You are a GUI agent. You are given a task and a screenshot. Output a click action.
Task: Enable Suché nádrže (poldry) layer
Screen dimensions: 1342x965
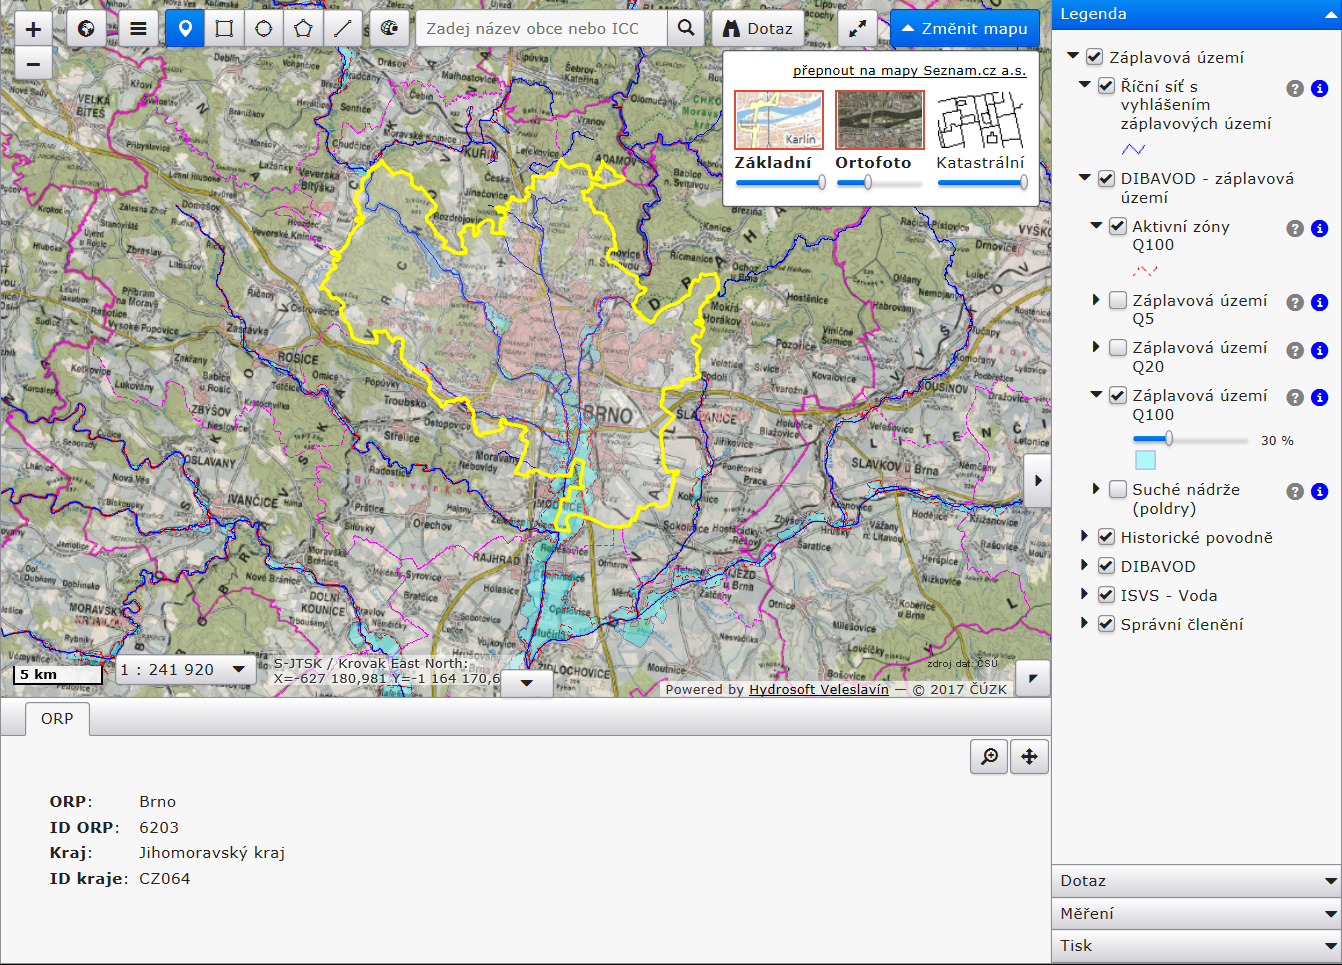(1118, 489)
